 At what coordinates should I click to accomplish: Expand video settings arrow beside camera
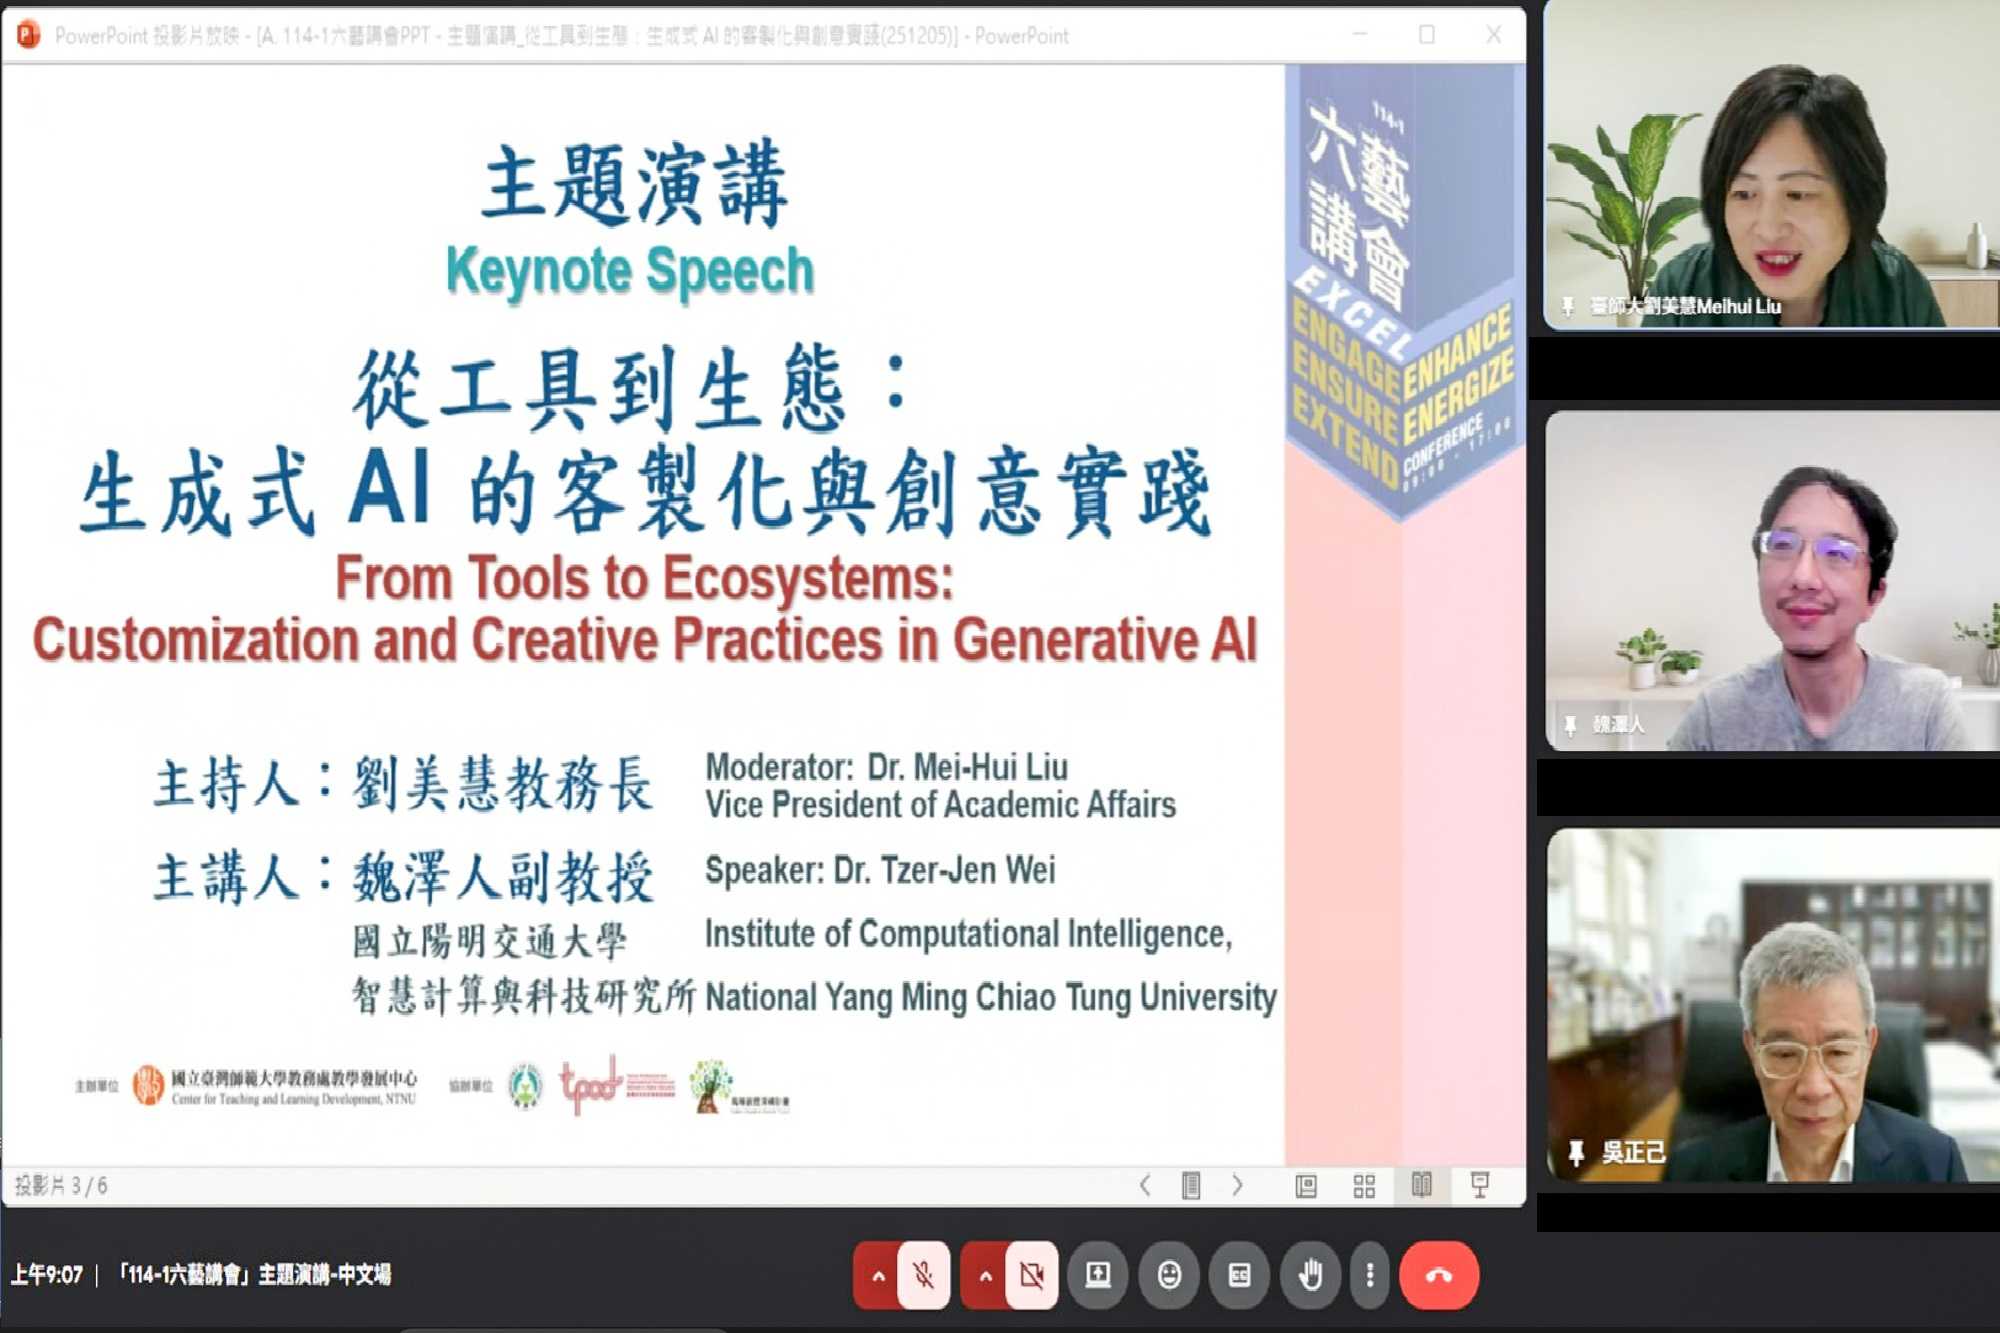[x=985, y=1275]
